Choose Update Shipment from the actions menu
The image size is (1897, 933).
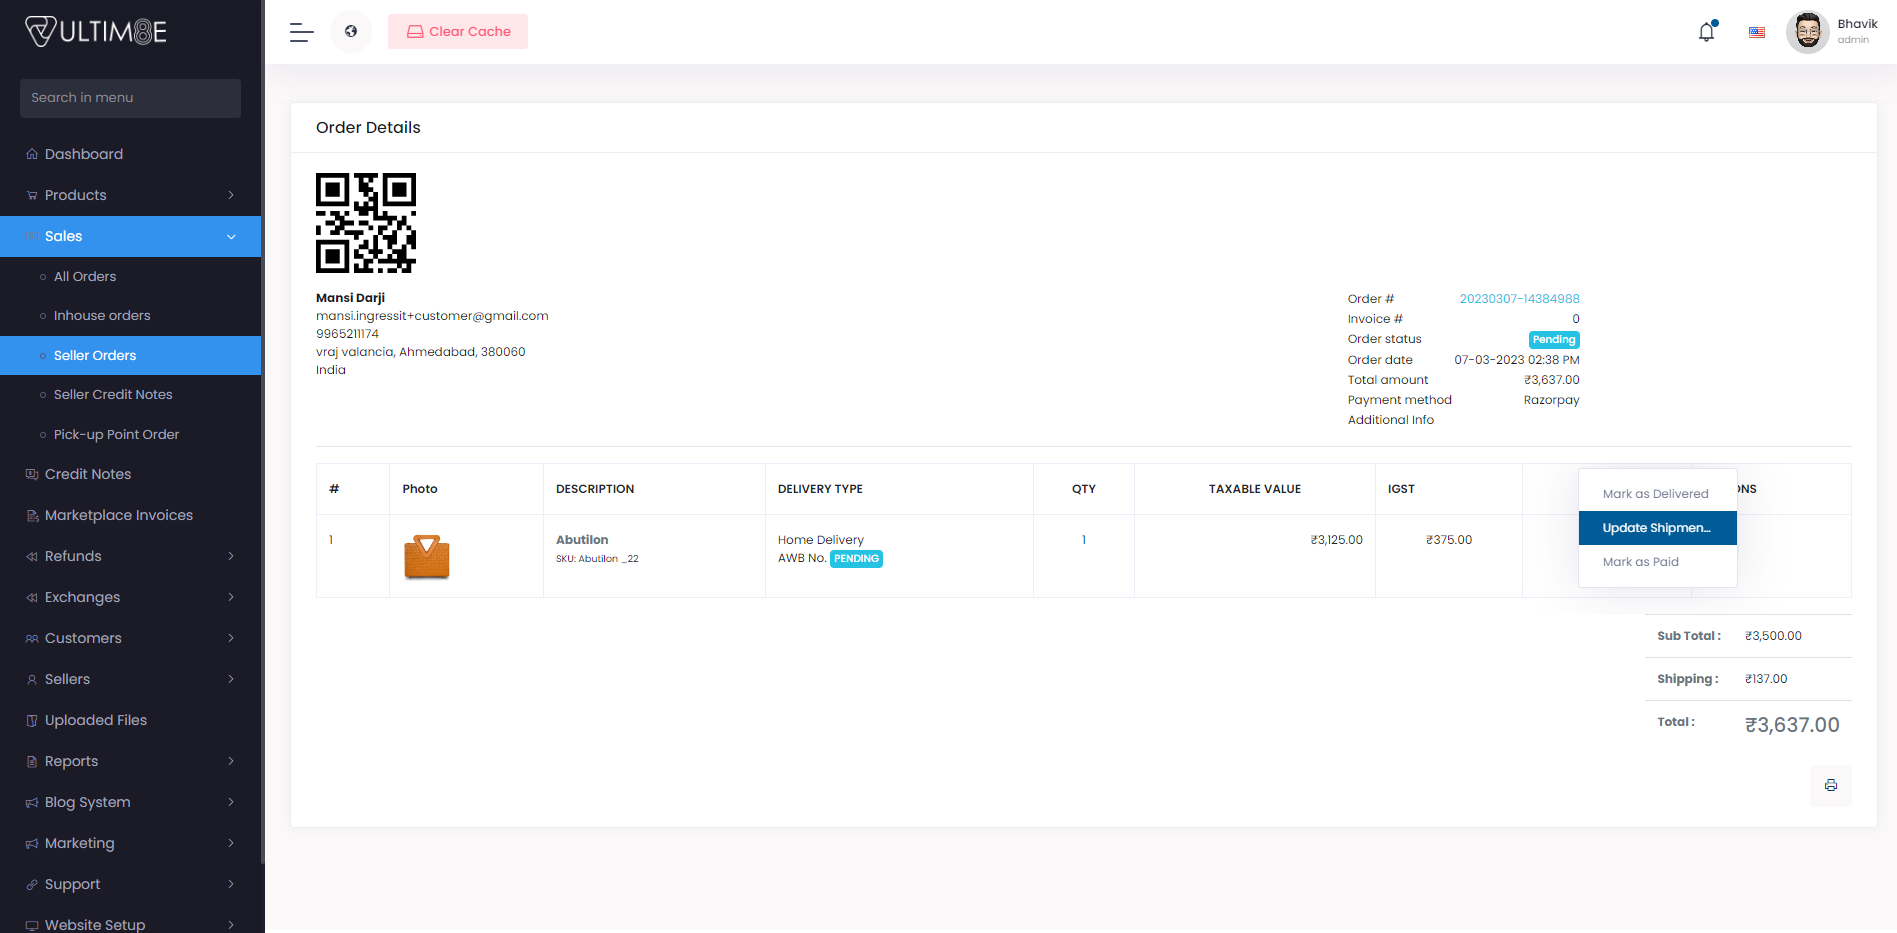click(x=1657, y=527)
